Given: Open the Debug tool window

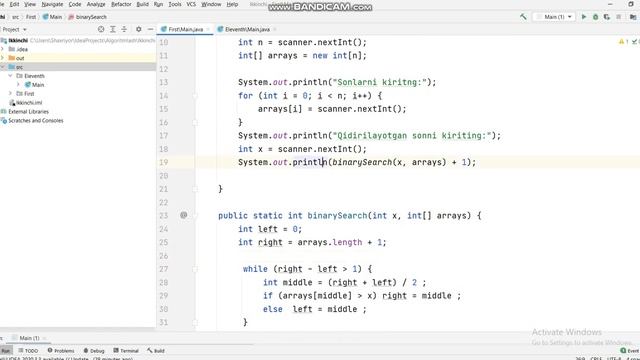Looking at the screenshot, I should click(x=94, y=351).
